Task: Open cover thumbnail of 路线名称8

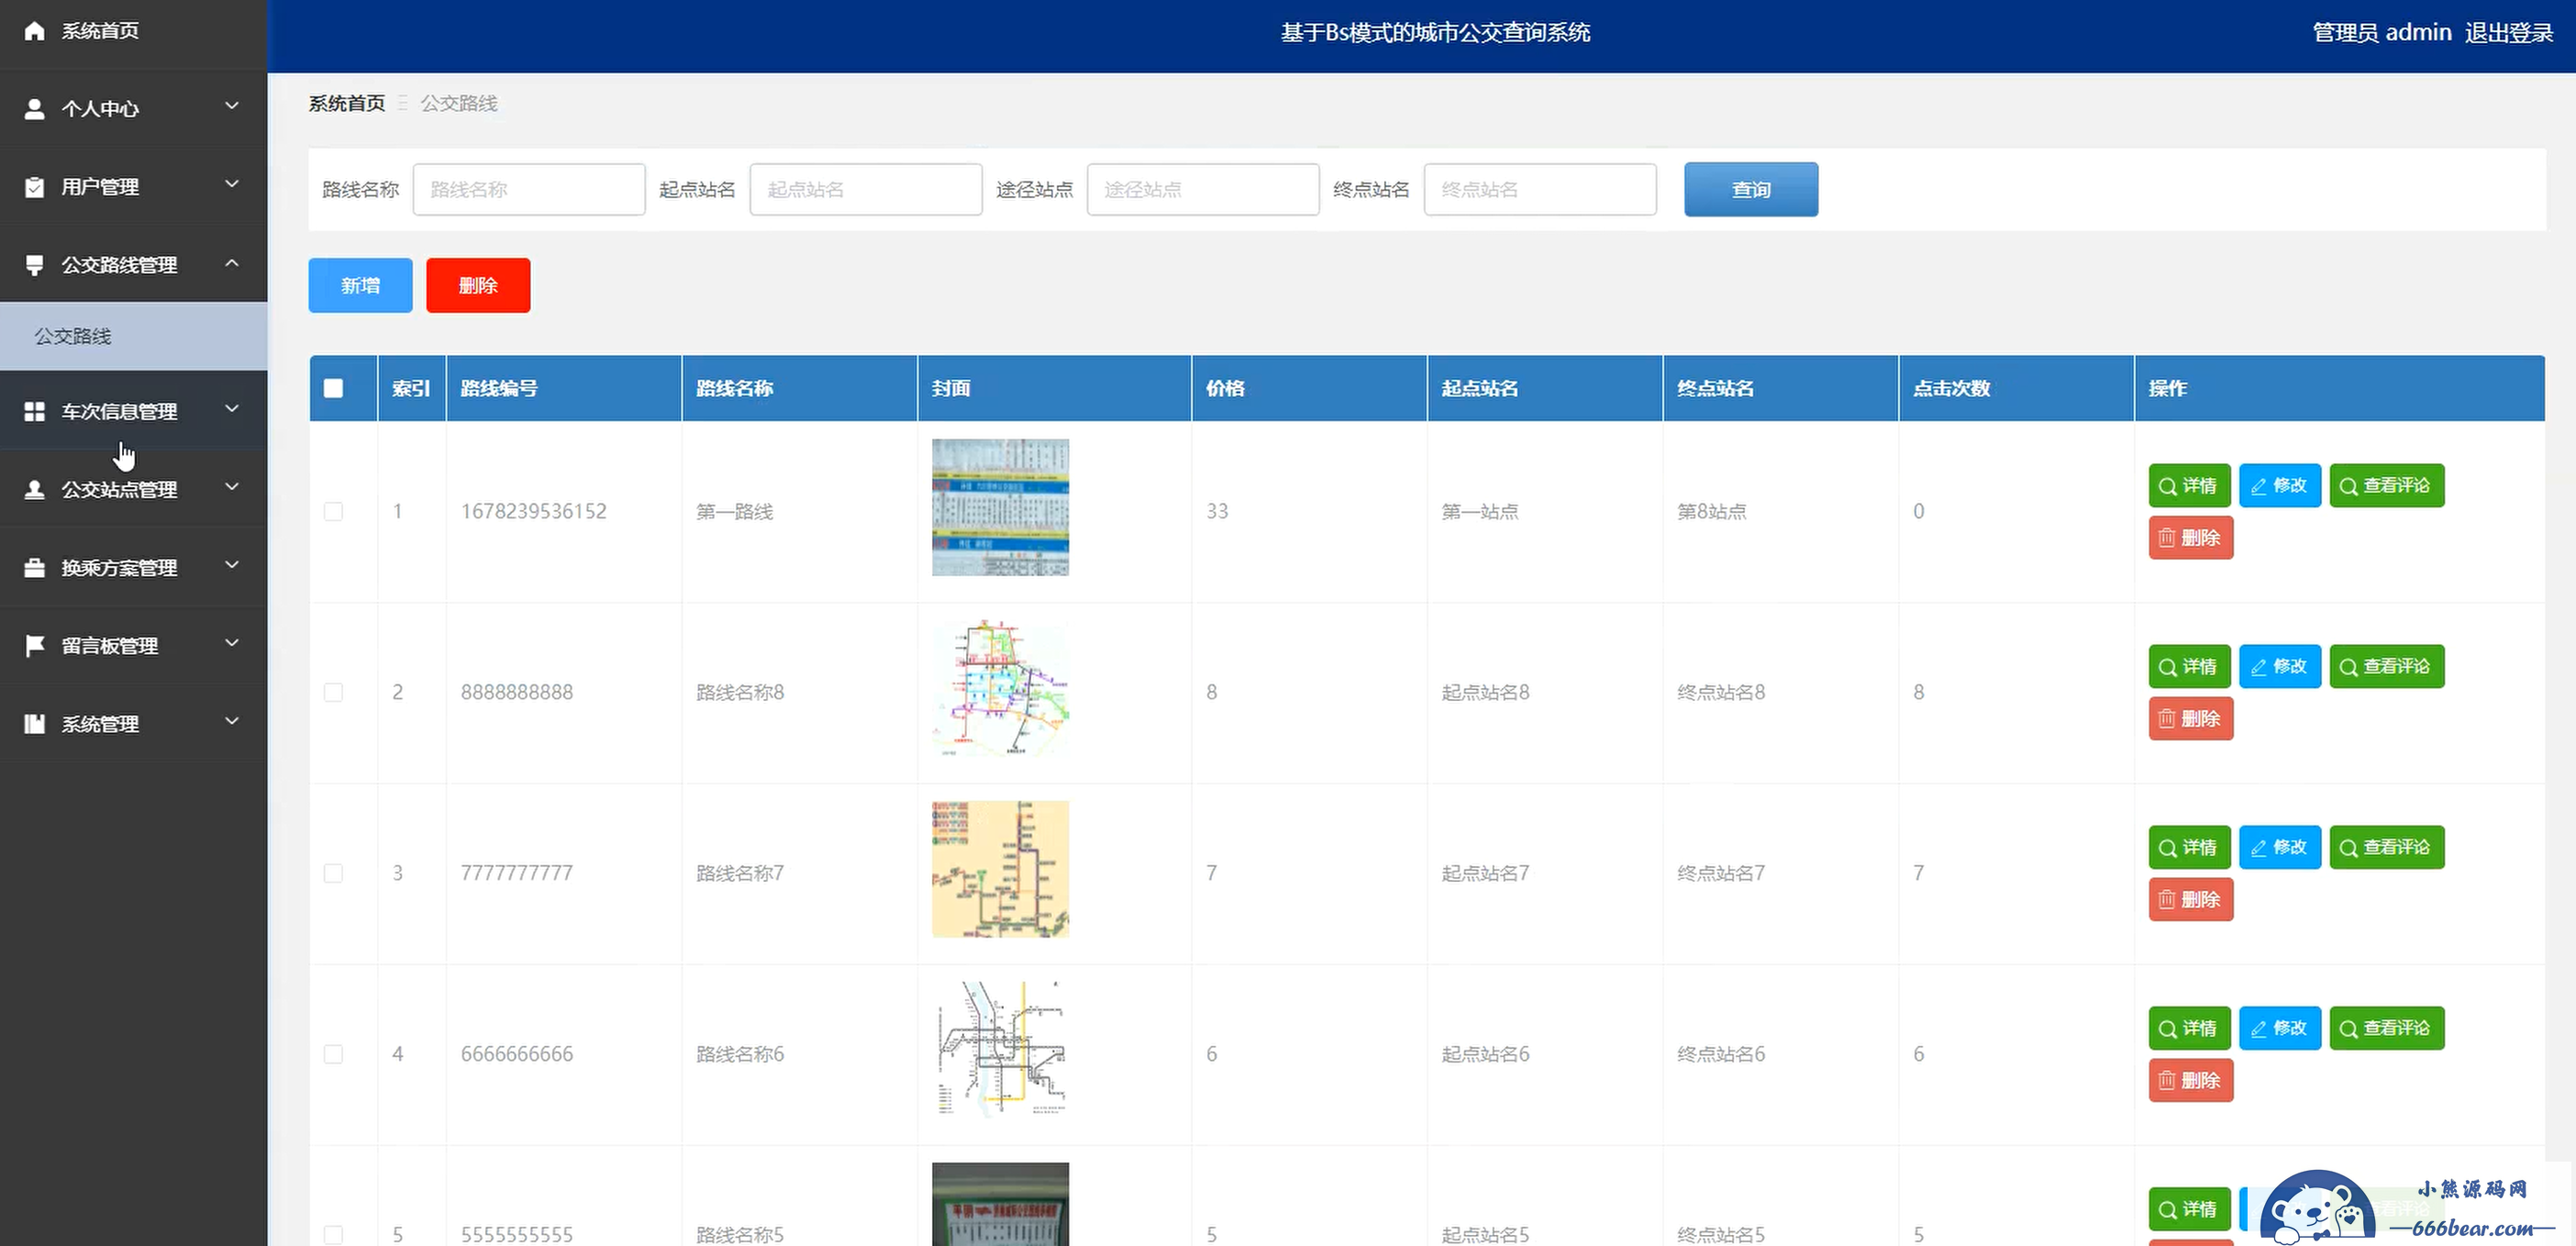Action: point(1000,688)
